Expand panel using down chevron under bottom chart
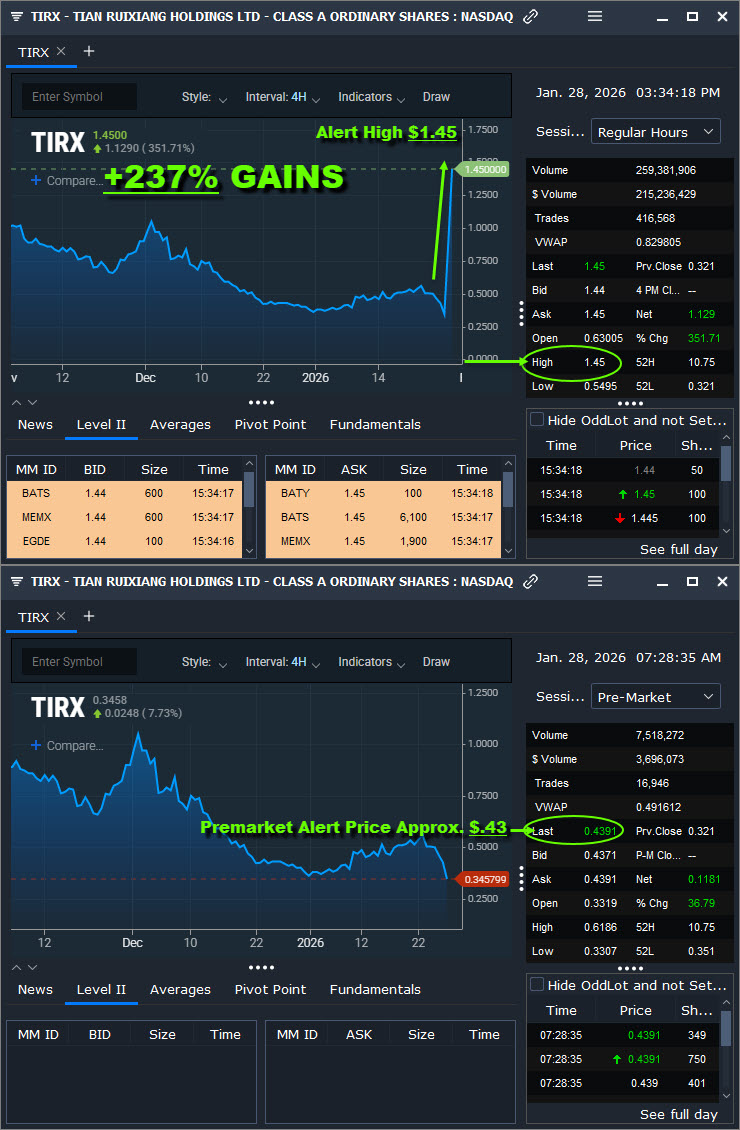Screen dimensions: 740x1130 click(x=32, y=967)
